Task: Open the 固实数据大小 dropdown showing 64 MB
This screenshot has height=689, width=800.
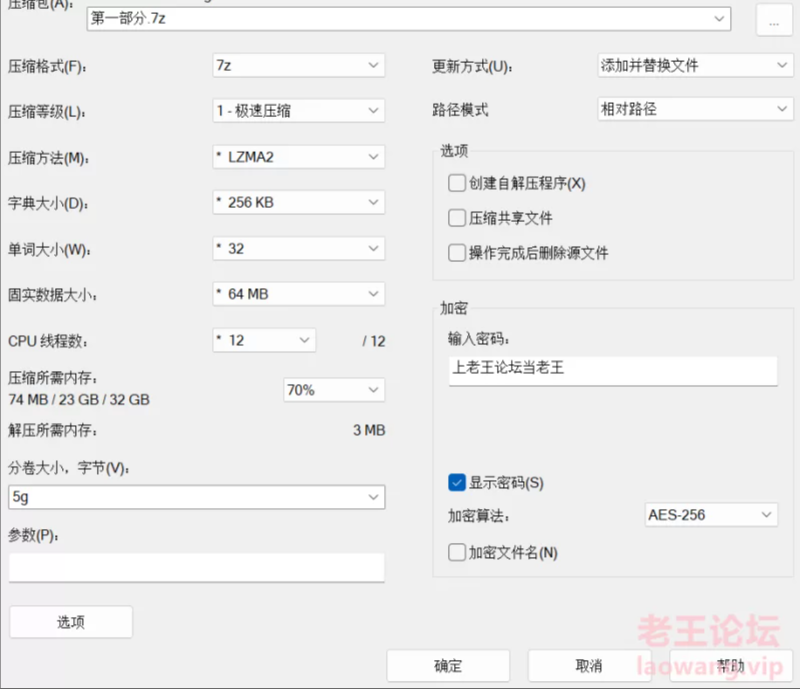Action: coord(298,294)
